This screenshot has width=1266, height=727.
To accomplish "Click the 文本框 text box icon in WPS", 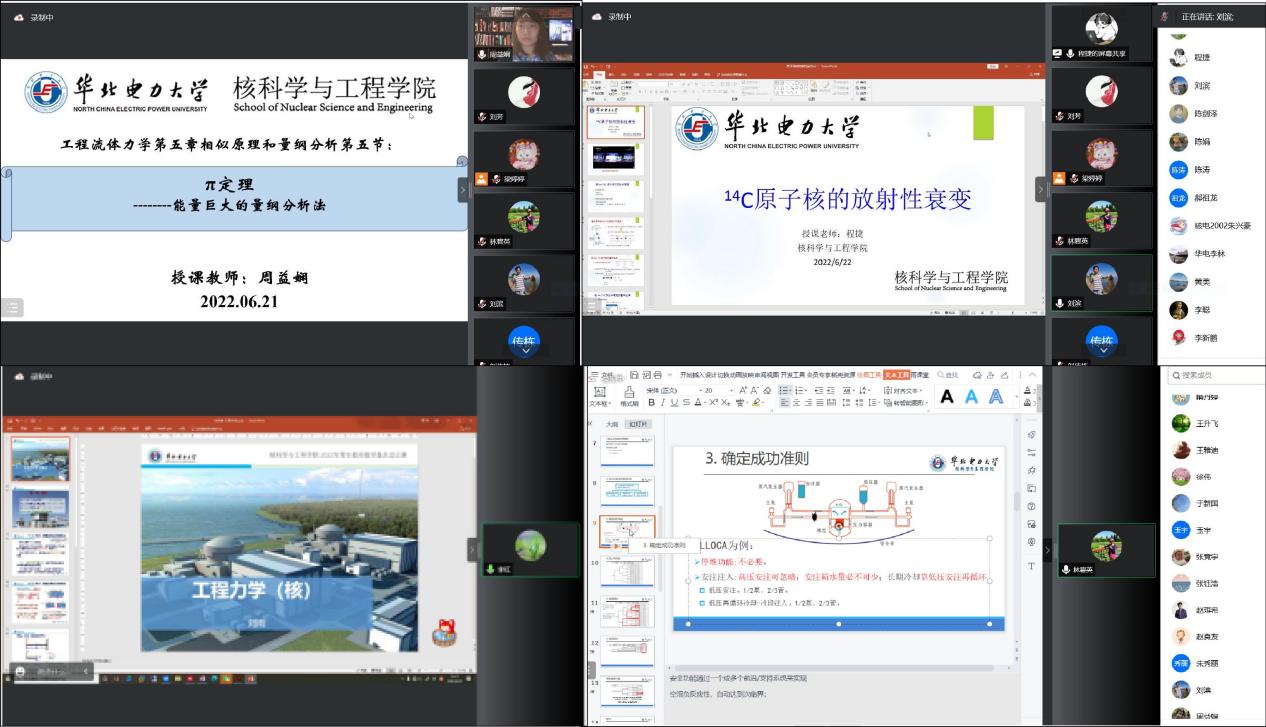I will pyautogui.click(x=599, y=393).
